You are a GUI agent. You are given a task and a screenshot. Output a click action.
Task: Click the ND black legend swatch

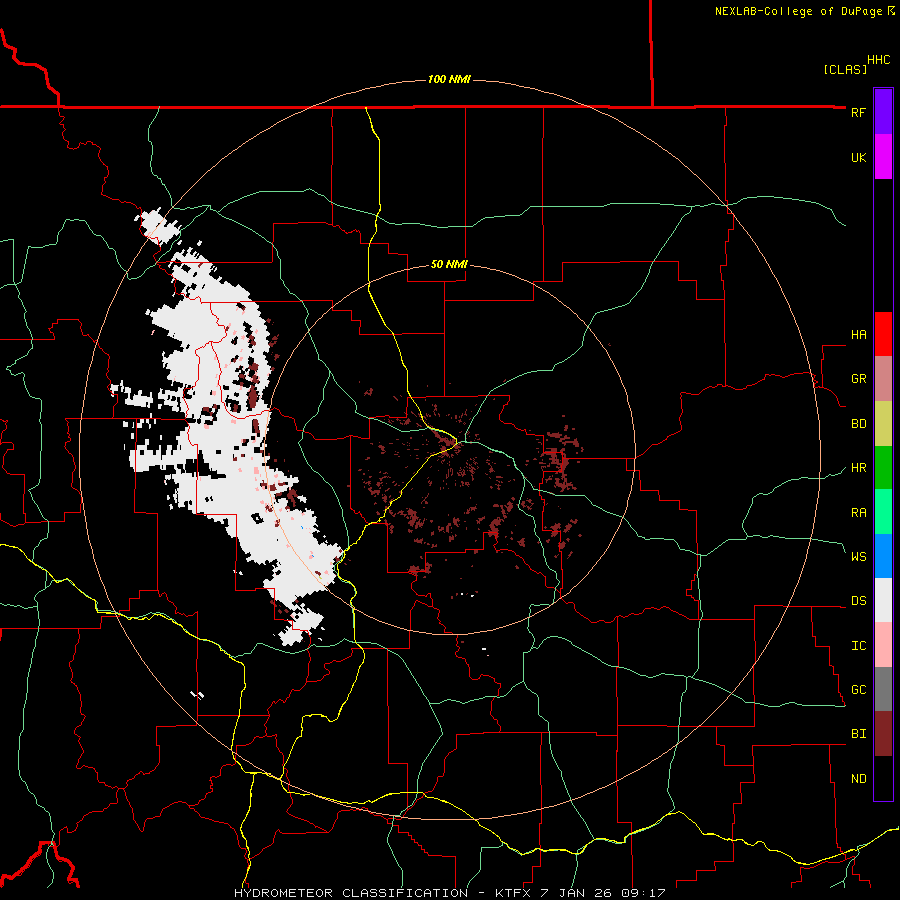click(883, 778)
